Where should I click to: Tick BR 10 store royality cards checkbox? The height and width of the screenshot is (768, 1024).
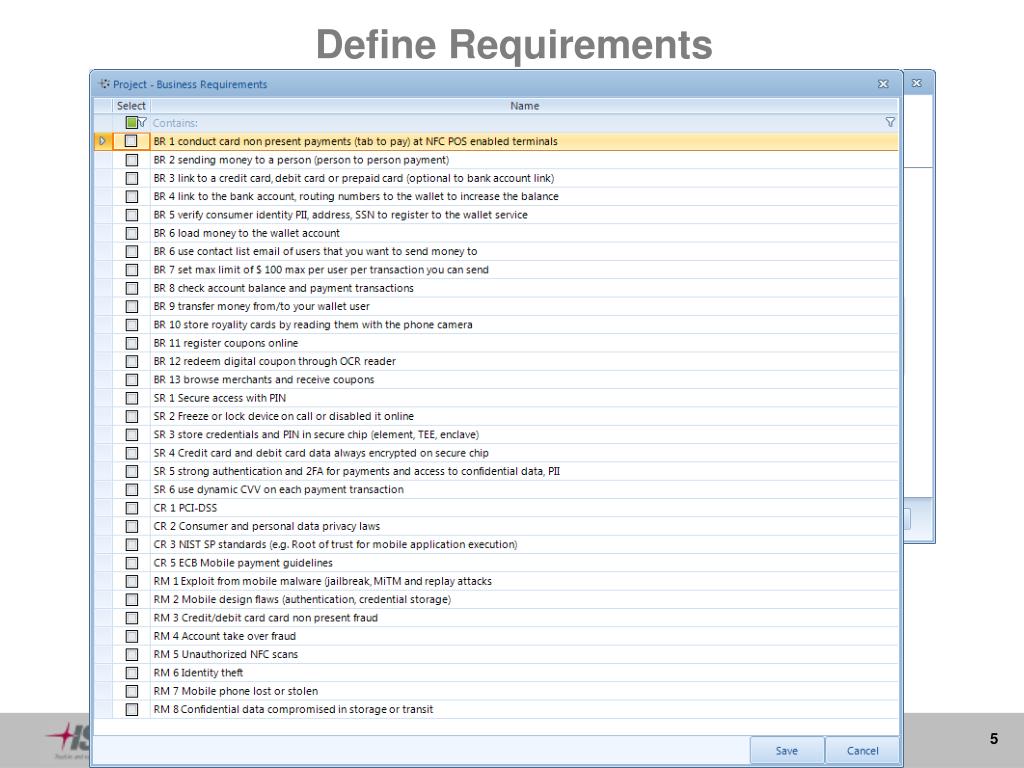(132, 325)
